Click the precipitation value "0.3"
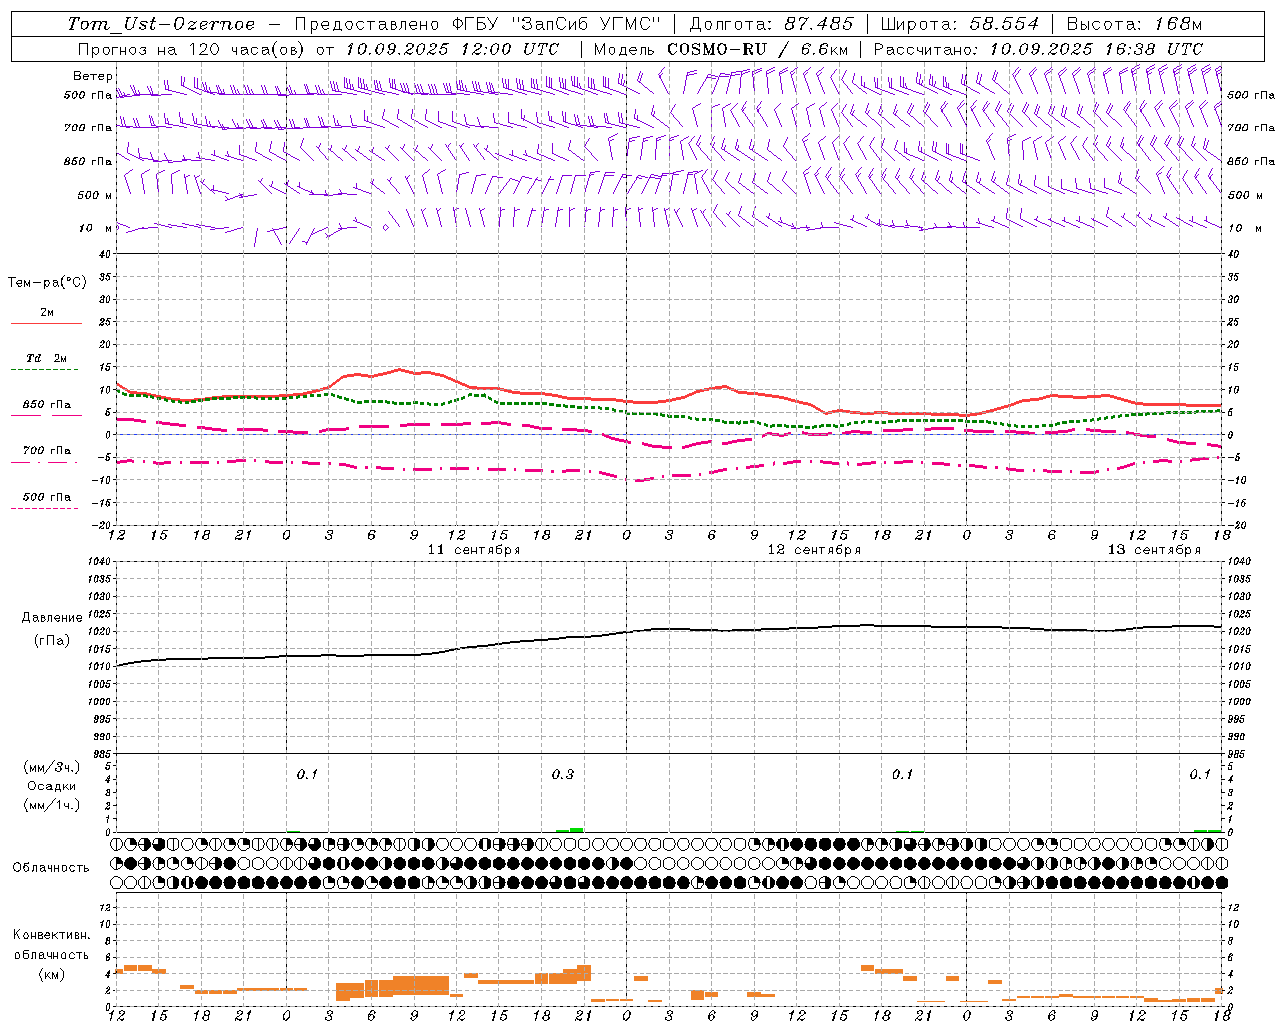 [563, 774]
